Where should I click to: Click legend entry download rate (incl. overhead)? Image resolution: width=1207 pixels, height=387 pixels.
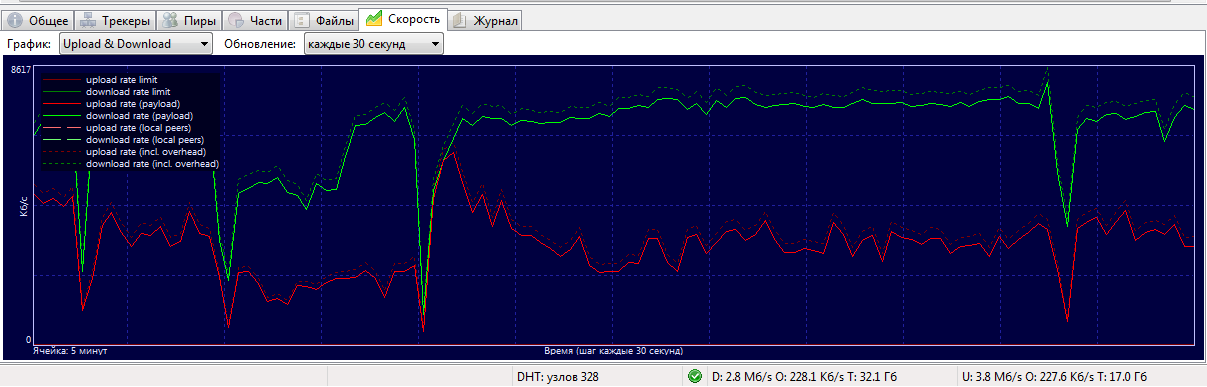(152, 163)
